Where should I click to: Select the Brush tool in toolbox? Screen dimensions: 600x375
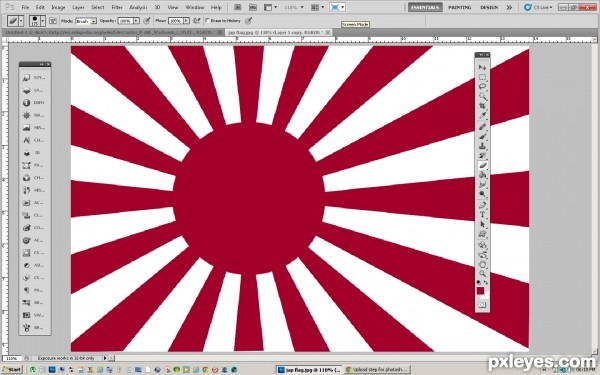pos(482,136)
